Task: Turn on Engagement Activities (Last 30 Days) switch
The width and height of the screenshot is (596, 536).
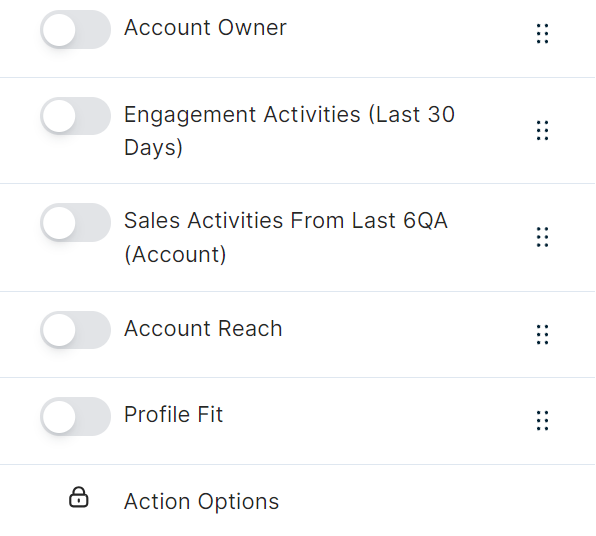Action: tap(76, 116)
